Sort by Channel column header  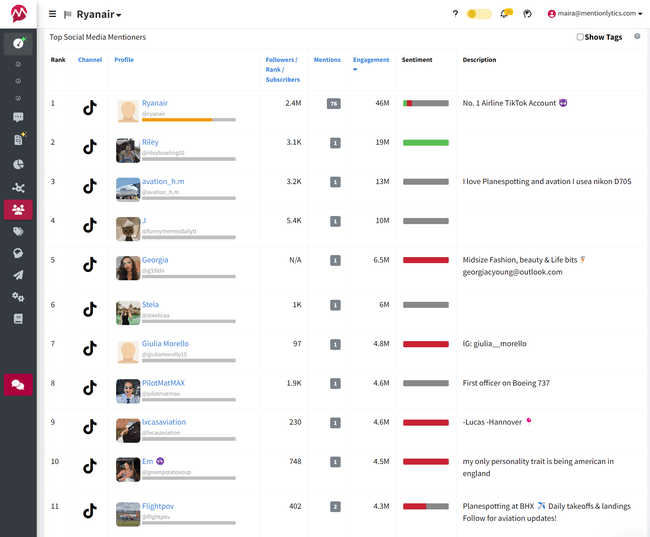[90, 60]
